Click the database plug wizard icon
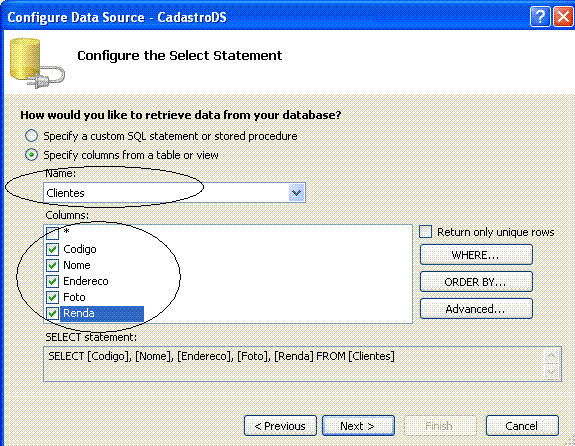The image size is (575, 446). [37, 63]
